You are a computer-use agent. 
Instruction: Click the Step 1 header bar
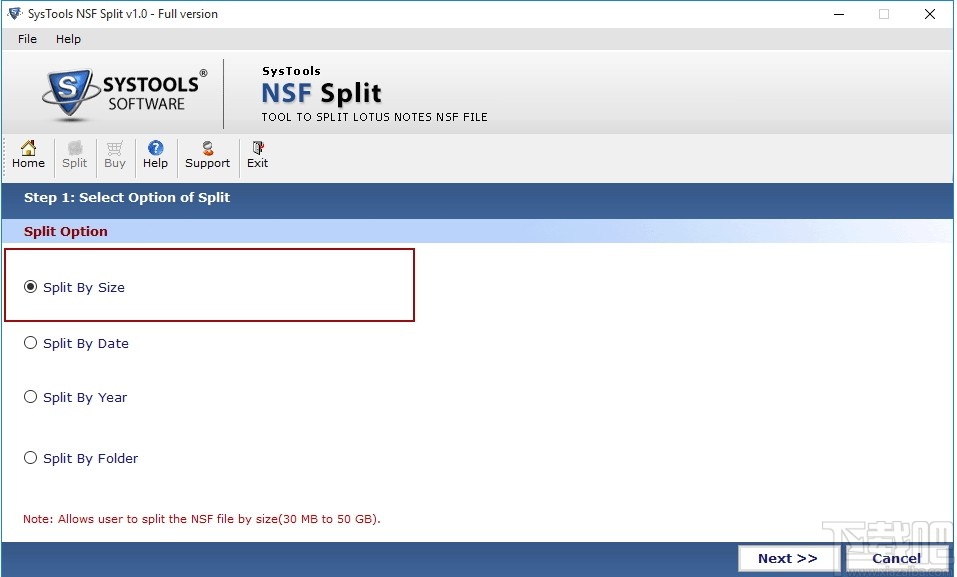[x=127, y=197]
